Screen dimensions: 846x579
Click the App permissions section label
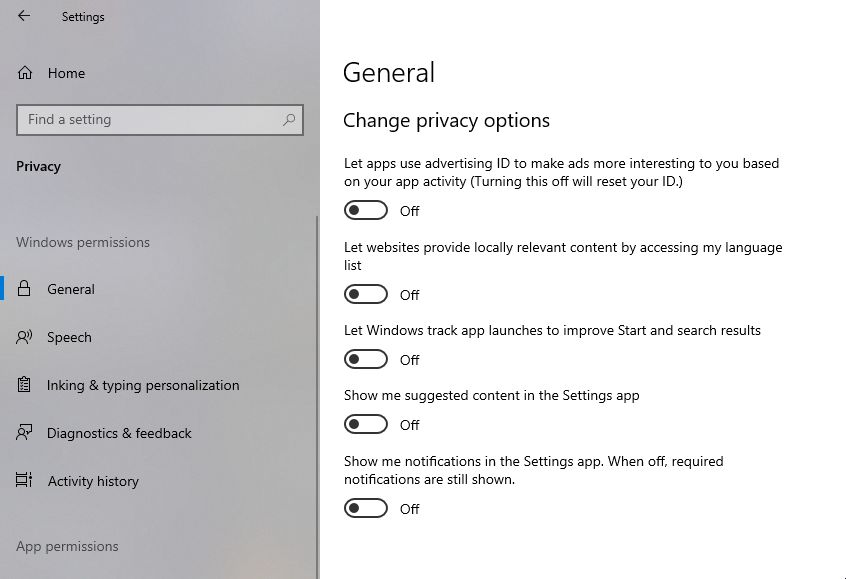point(67,547)
